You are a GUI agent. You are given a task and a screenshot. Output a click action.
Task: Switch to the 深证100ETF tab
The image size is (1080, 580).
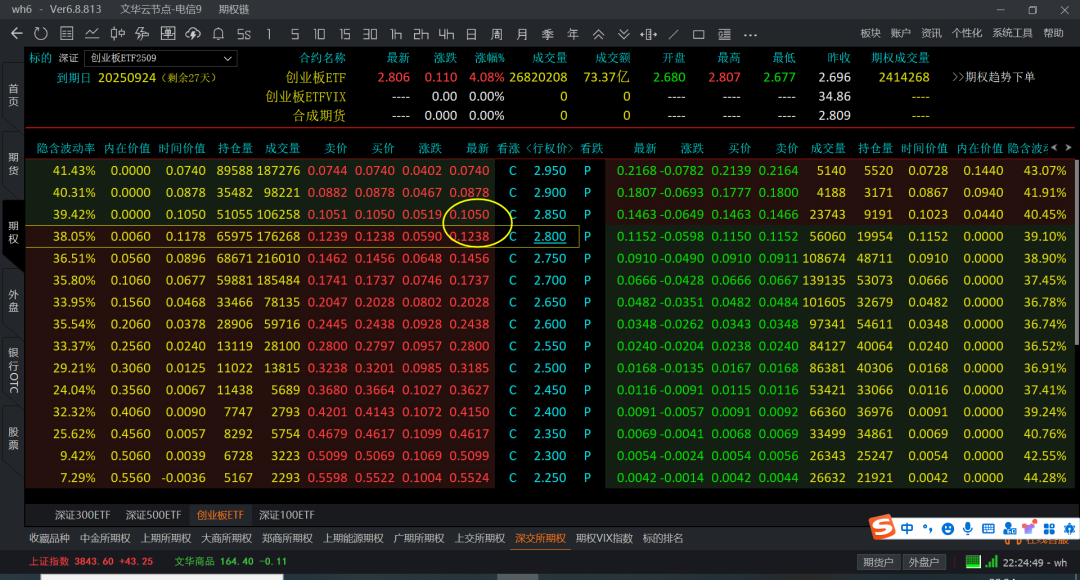pyautogui.click(x=287, y=515)
